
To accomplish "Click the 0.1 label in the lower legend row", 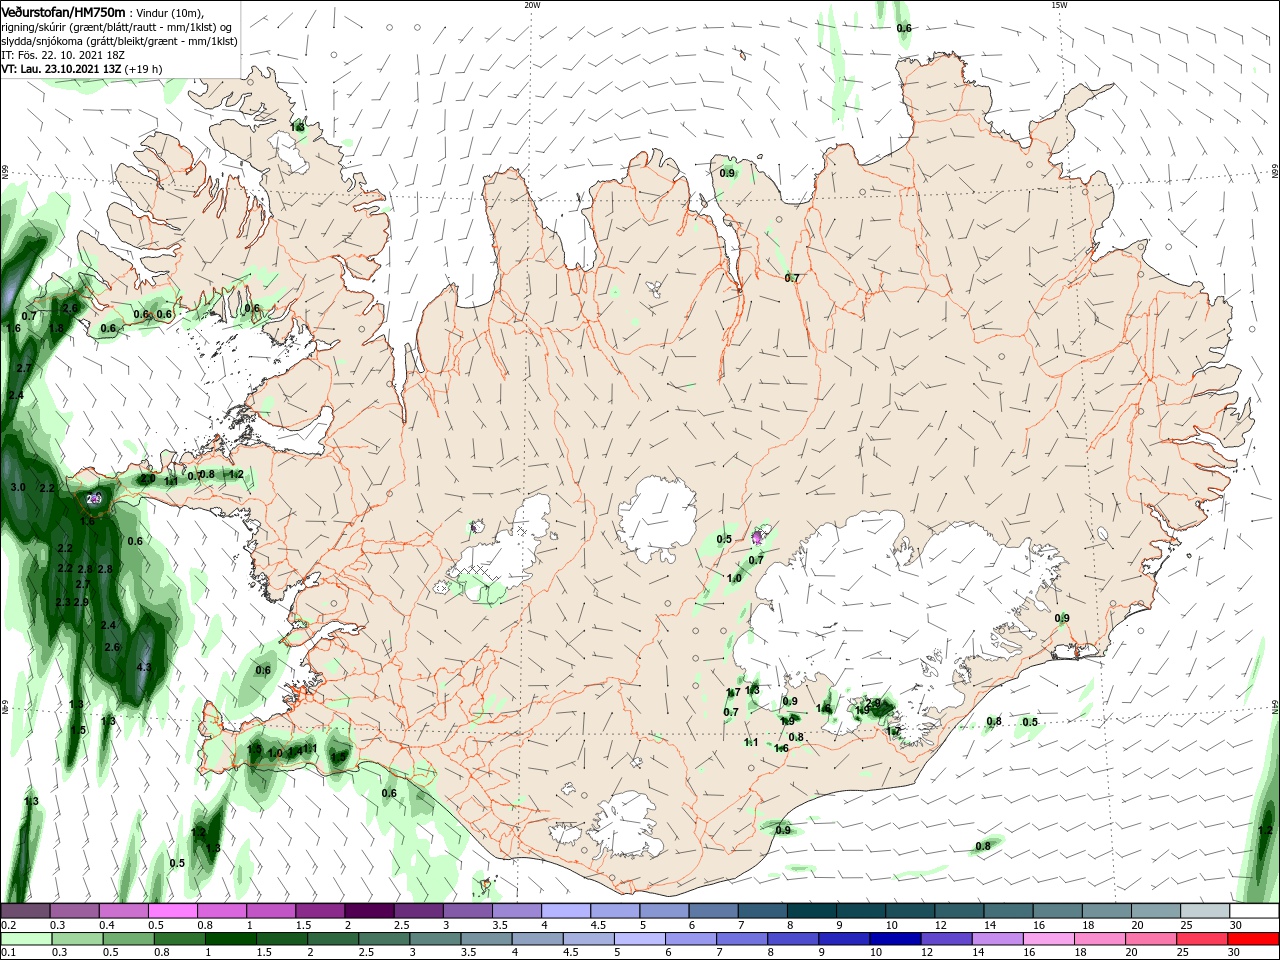I will [x=8, y=953].
